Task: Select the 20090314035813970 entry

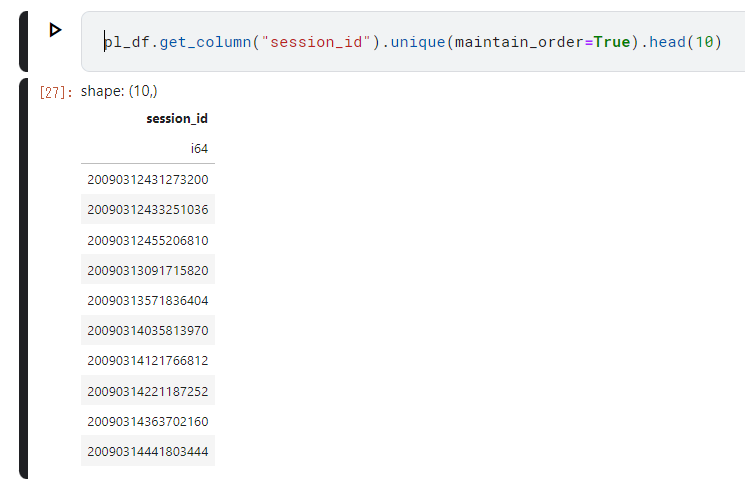Action: (148, 330)
